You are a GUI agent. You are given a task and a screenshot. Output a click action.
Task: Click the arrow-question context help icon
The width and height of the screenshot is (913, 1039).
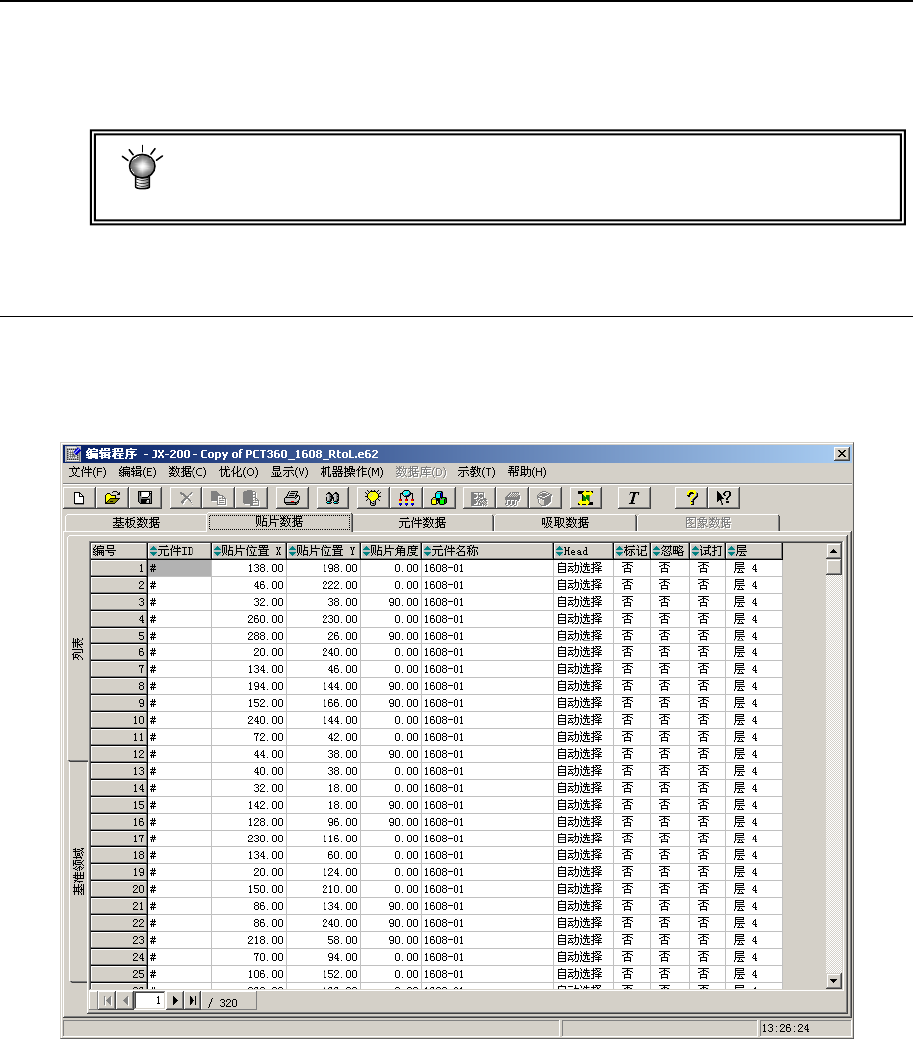tap(724, 498)
